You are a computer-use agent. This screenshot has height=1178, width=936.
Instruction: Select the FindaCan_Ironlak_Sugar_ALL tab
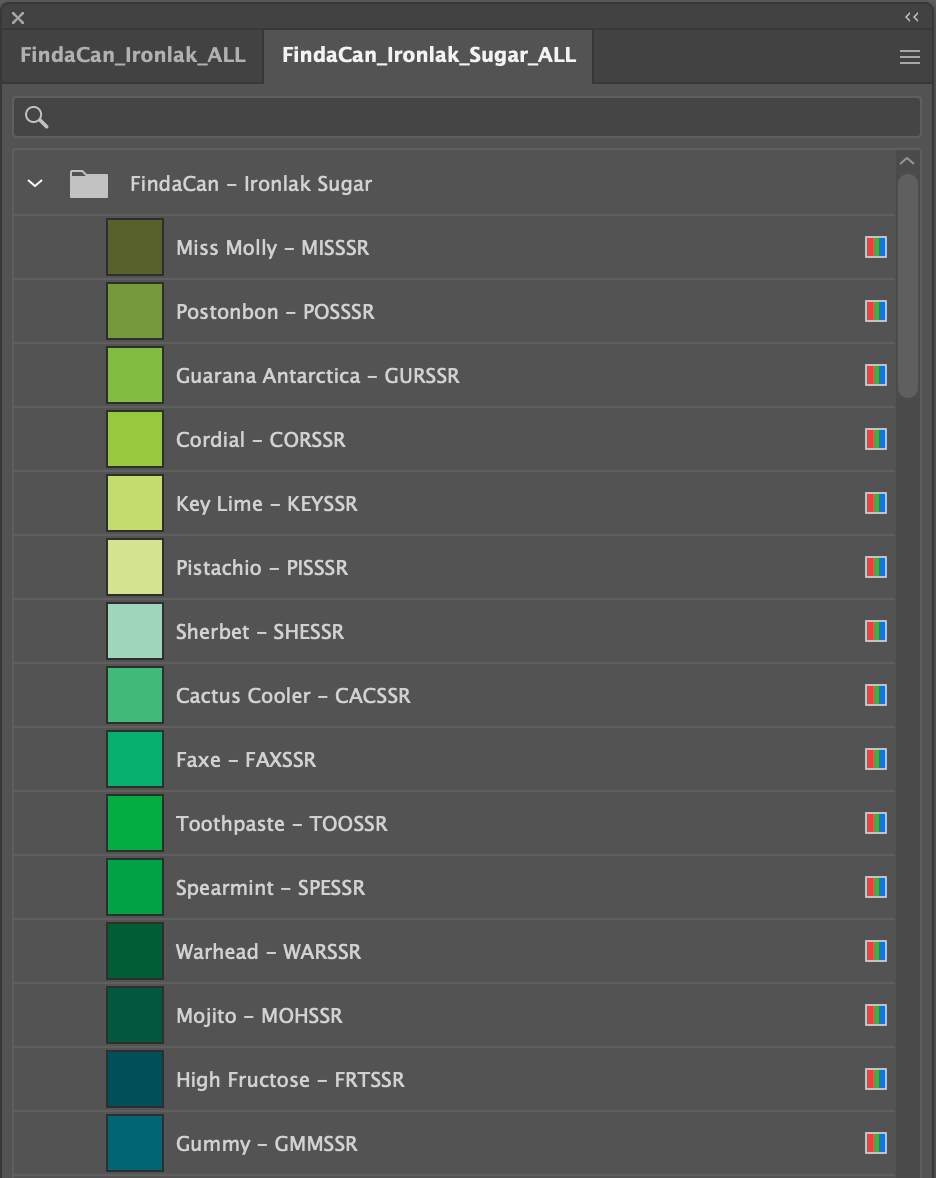(428, 55)
